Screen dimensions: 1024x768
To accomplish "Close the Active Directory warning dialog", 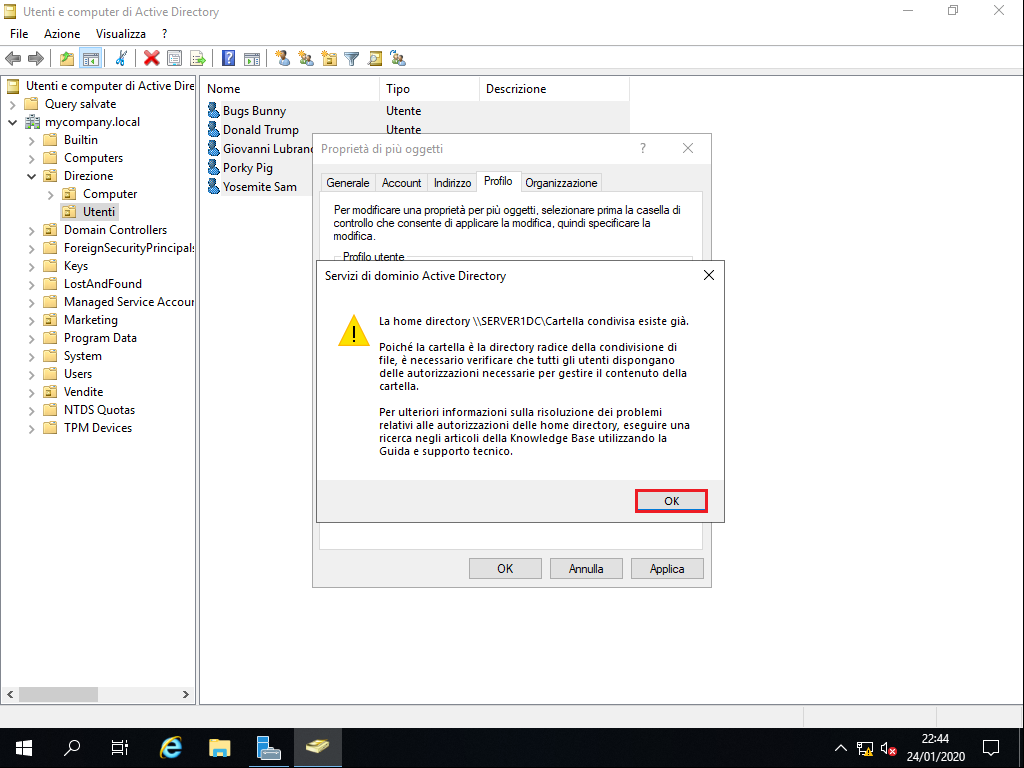I will coord(709,276).
